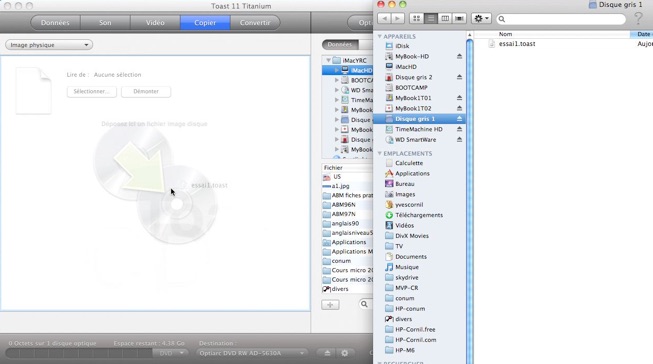Expand the WD SmartWare node in Toast browser
The width and height of the screenshot is (653, 364).
point(336,90)
